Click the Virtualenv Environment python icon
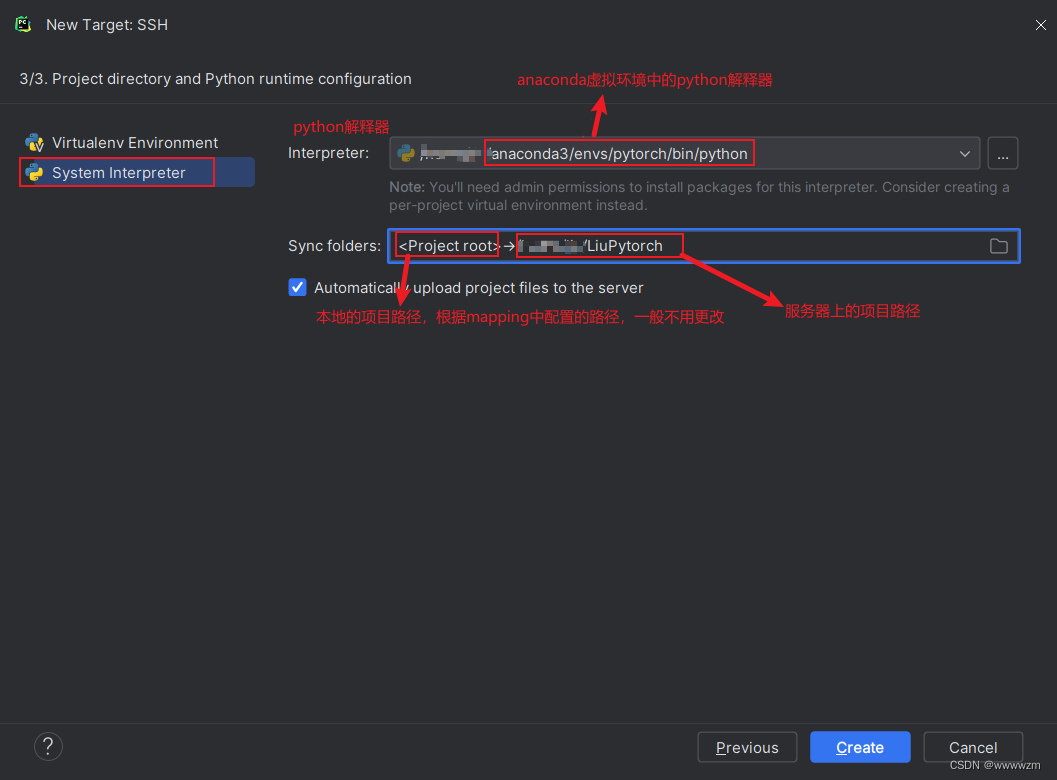The image size is (1057, 780). click(x=34, y=143)
